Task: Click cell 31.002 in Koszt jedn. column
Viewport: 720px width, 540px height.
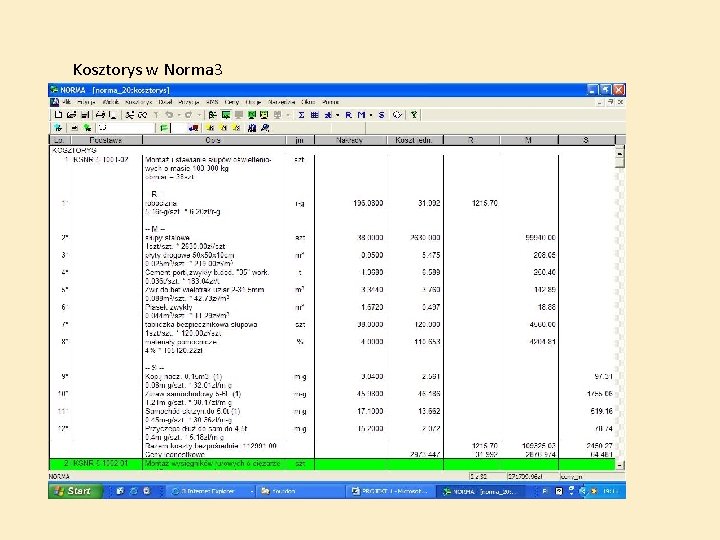Action: click(x=429, y=203)
